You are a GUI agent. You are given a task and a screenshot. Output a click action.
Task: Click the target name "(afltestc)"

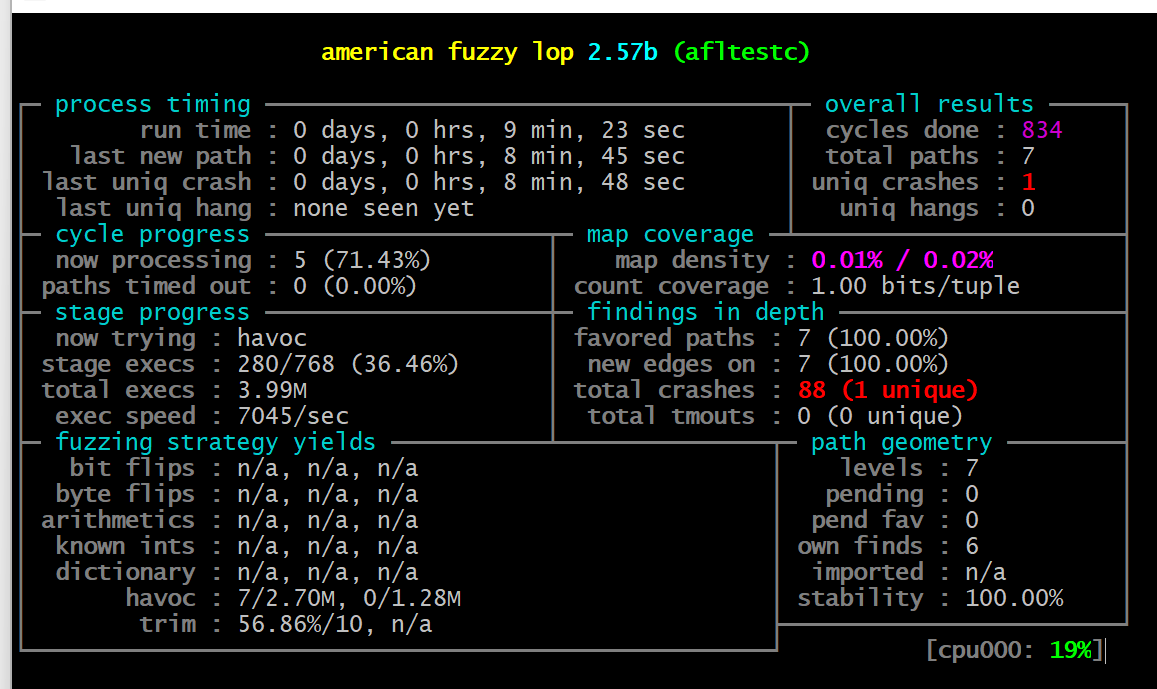coord(742,52)
